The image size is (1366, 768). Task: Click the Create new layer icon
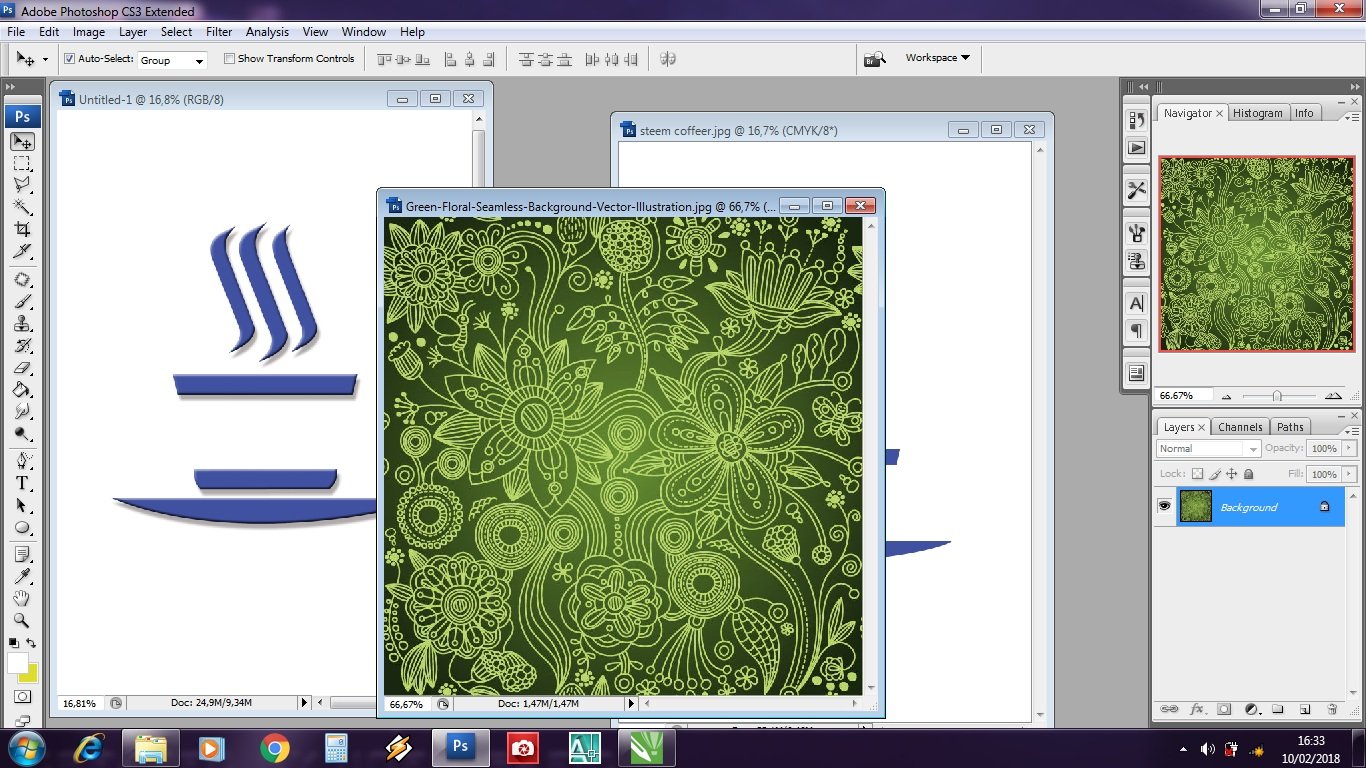click(x=1304, y=709)
